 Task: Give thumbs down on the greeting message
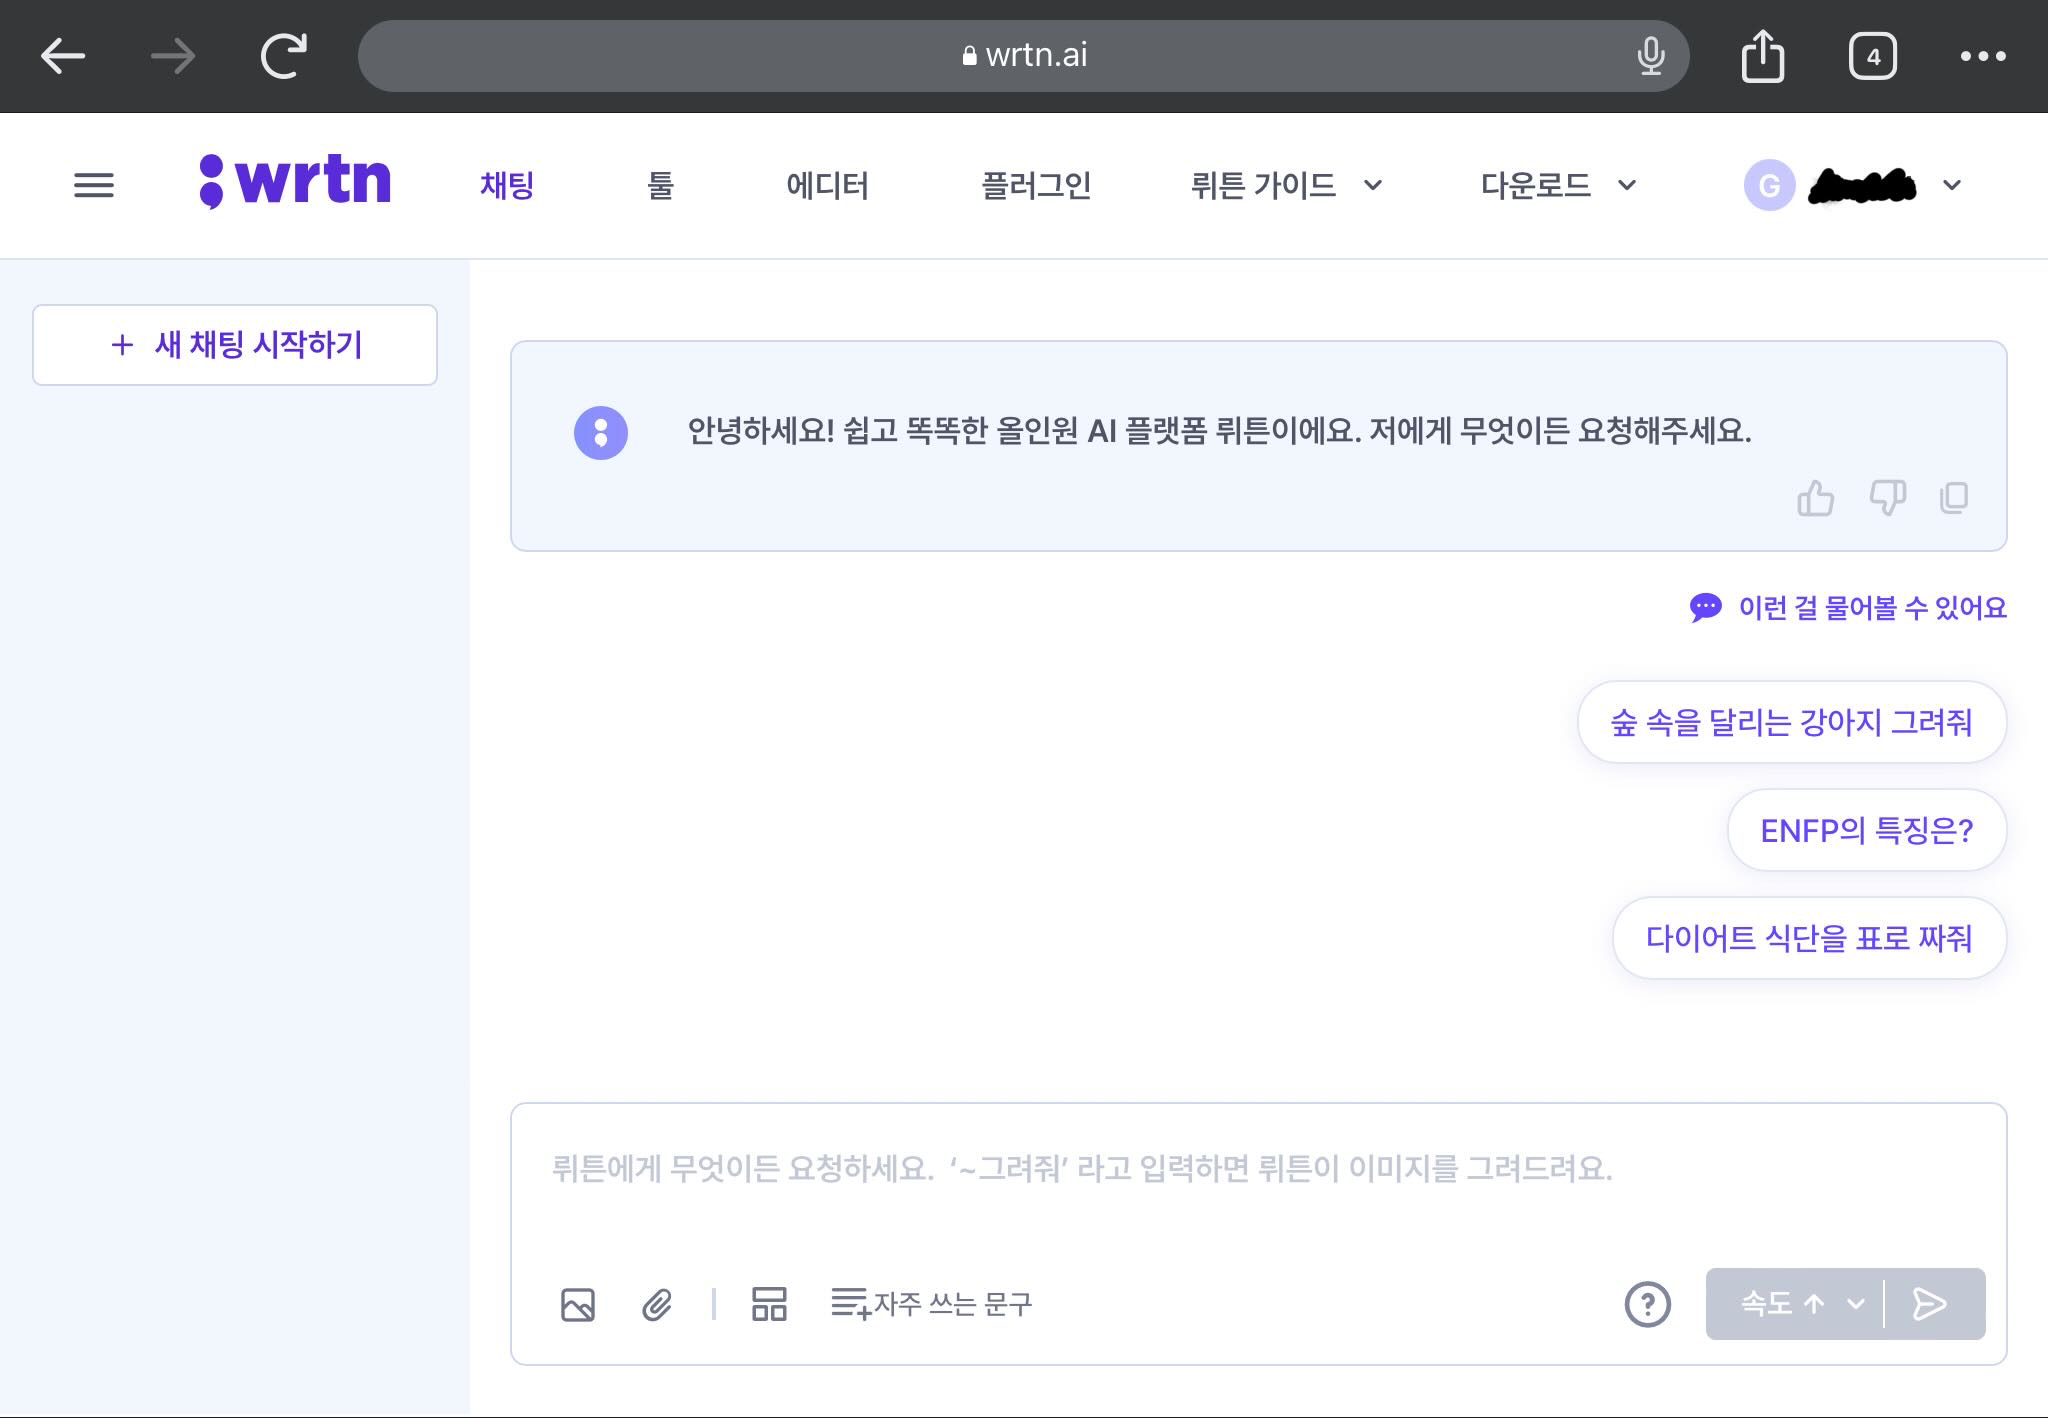[x=1884, y=498]
